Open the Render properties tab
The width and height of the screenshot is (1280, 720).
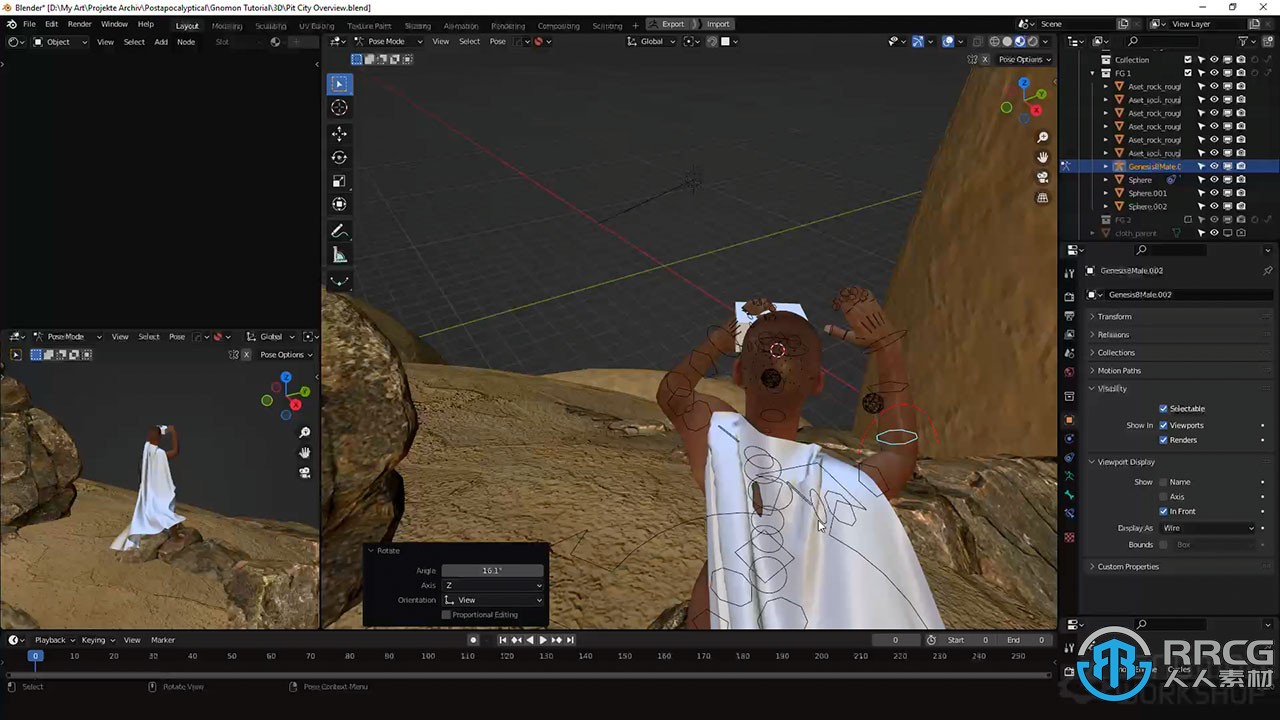pos(1069,297)
